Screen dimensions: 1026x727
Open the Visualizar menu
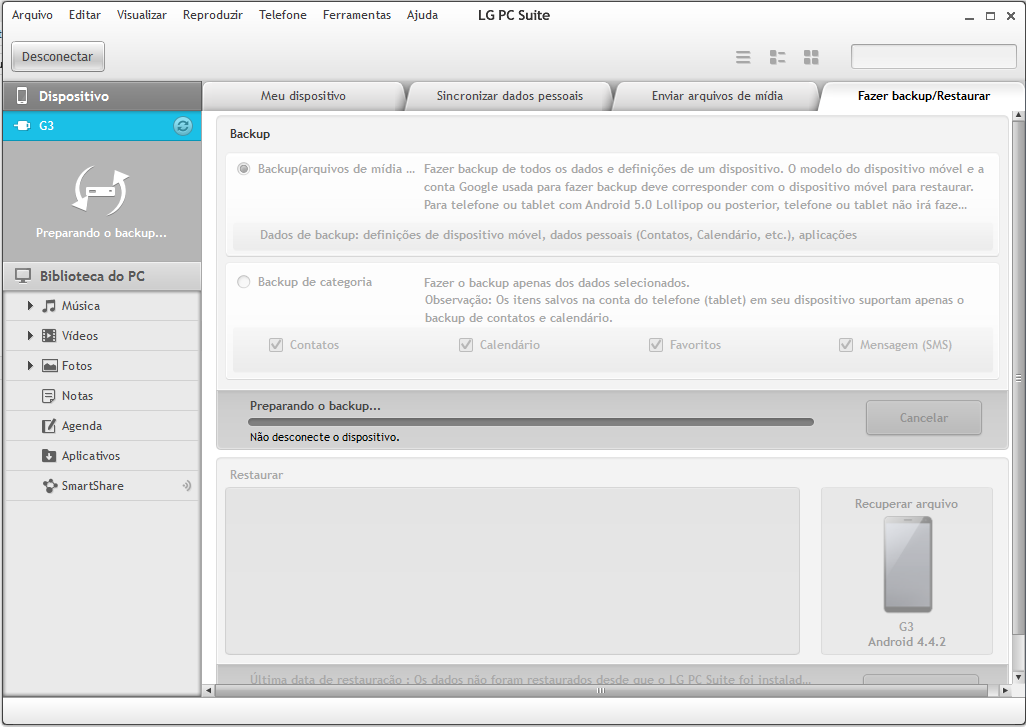[141, 14]
